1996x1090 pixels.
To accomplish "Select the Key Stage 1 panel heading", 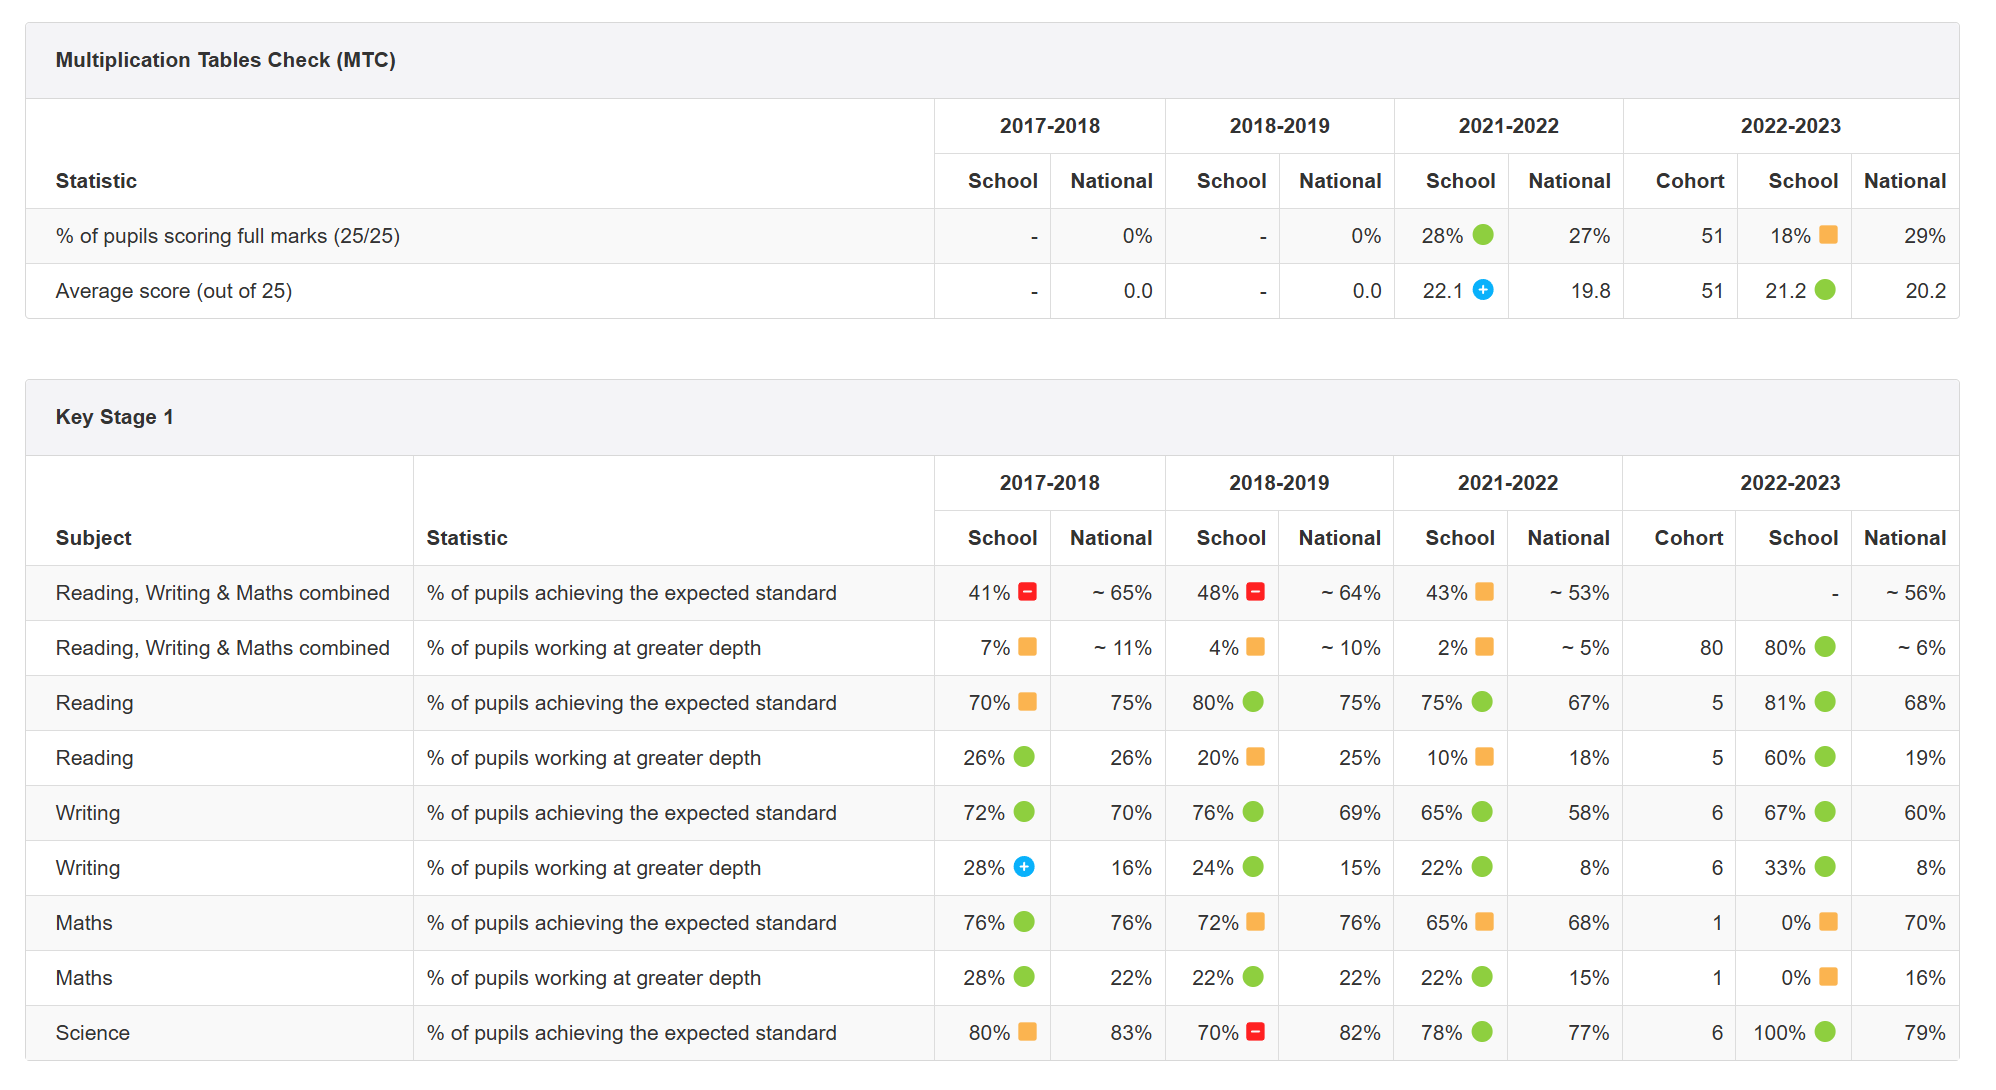I will tap(114, 417).
